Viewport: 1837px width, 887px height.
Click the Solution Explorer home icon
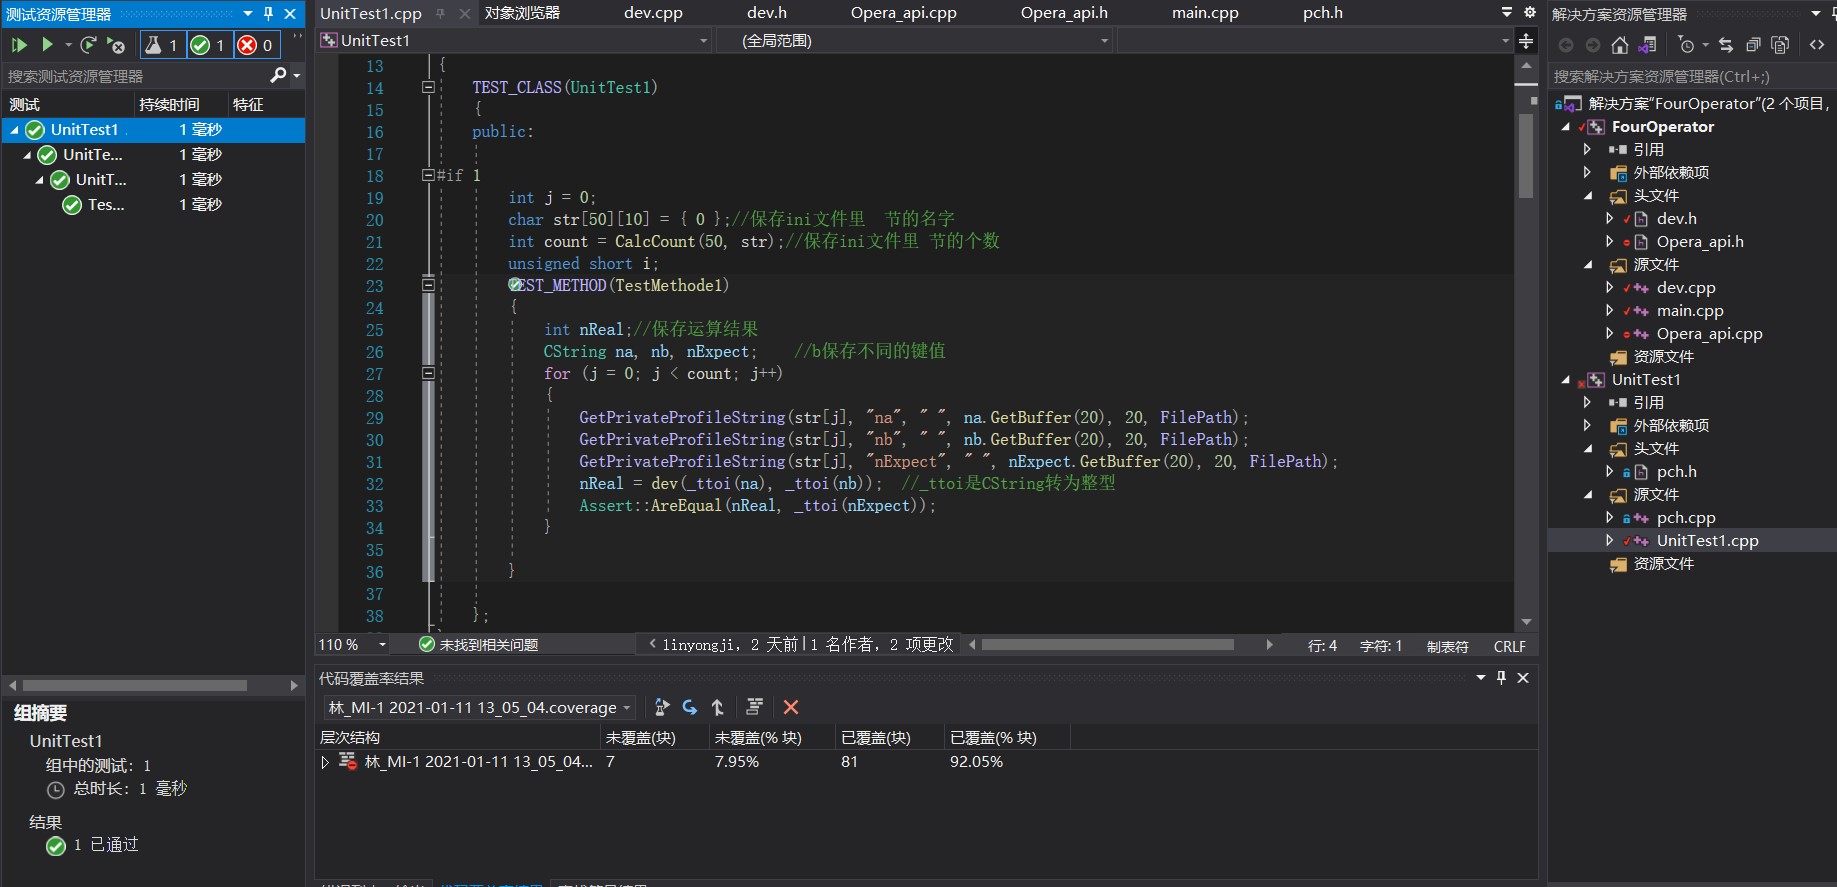tap(1620, 45)
